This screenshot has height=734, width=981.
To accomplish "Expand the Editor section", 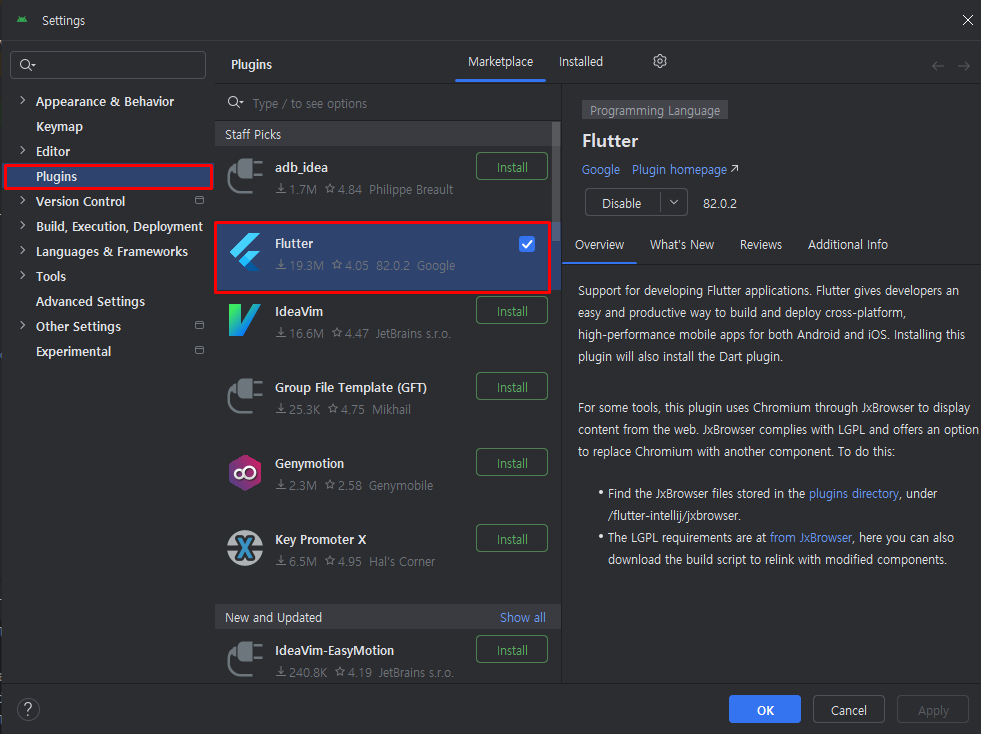I will [x=23, y=150].
